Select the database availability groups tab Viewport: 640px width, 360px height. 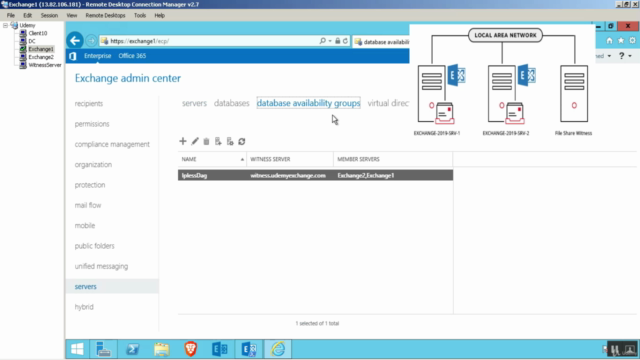tap(308, 103)
